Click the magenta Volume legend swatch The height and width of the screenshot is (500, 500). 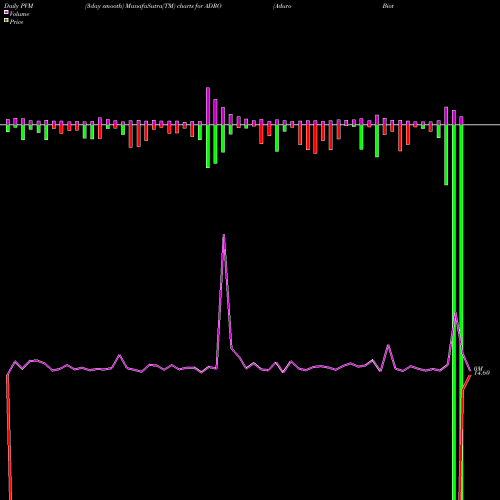pos(6,12)
